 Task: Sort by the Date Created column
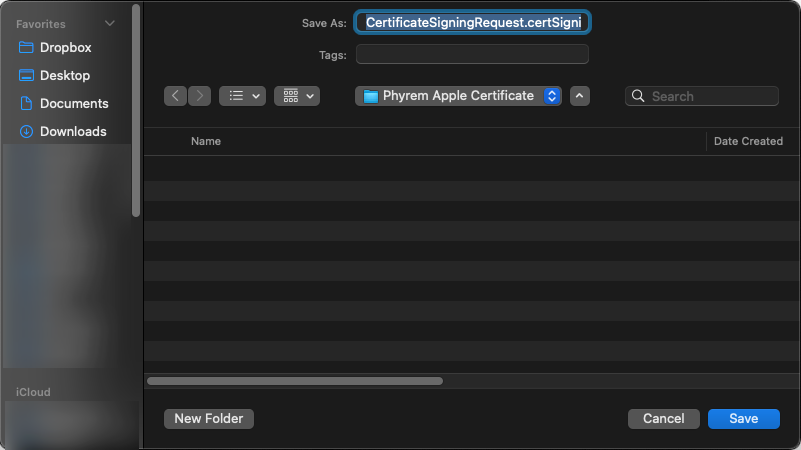pos(748,141)
